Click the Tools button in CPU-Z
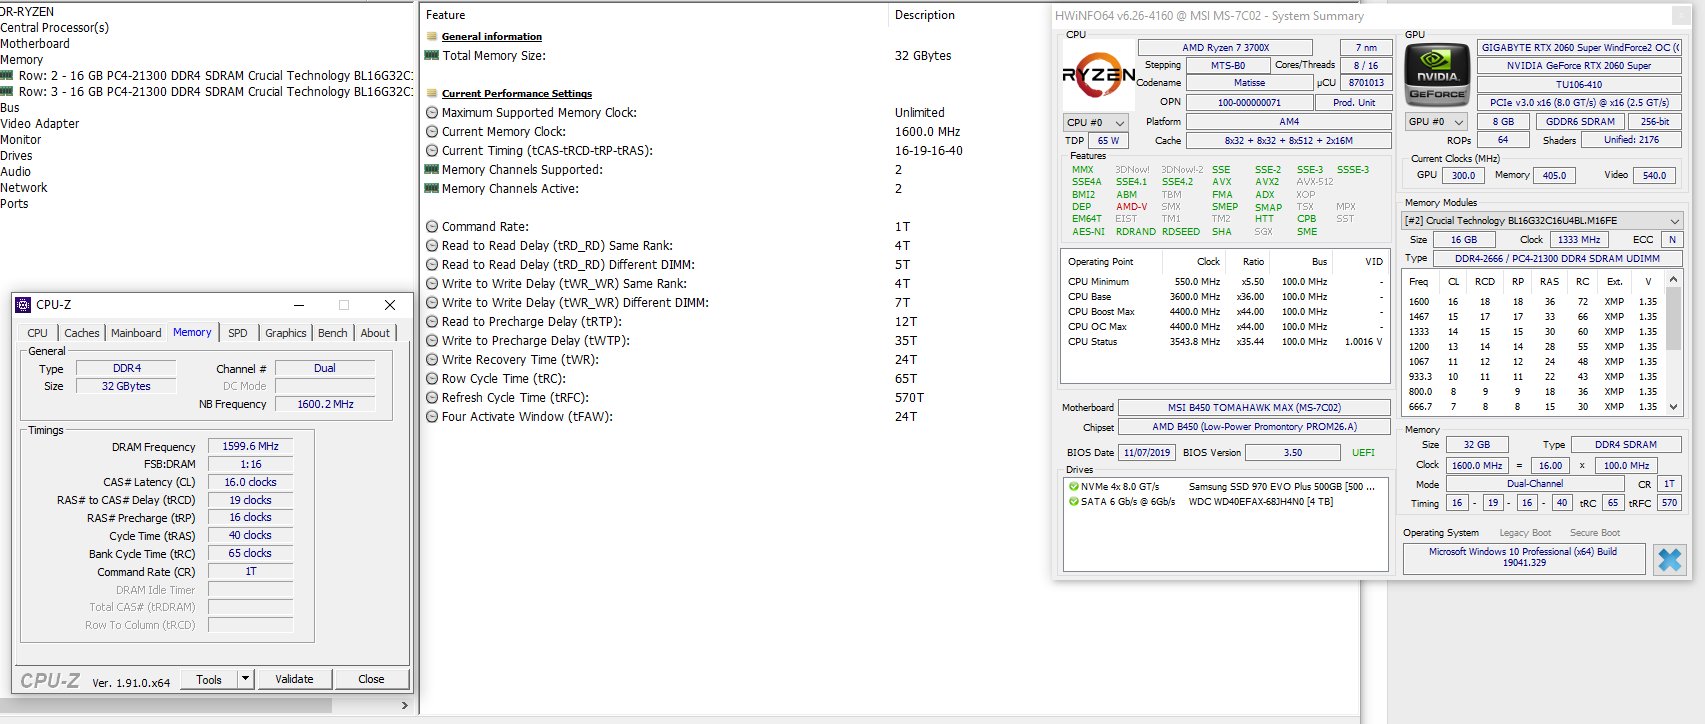The image size is (1705, 724). 209,679
